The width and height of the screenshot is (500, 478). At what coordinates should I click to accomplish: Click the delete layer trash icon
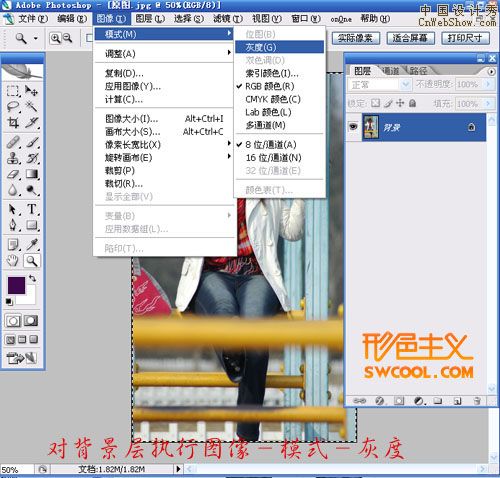point(477,400)
